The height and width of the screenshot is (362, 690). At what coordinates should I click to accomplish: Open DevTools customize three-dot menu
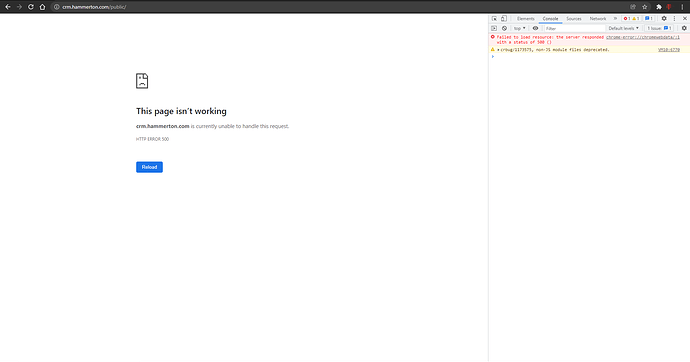coord(674,18)
